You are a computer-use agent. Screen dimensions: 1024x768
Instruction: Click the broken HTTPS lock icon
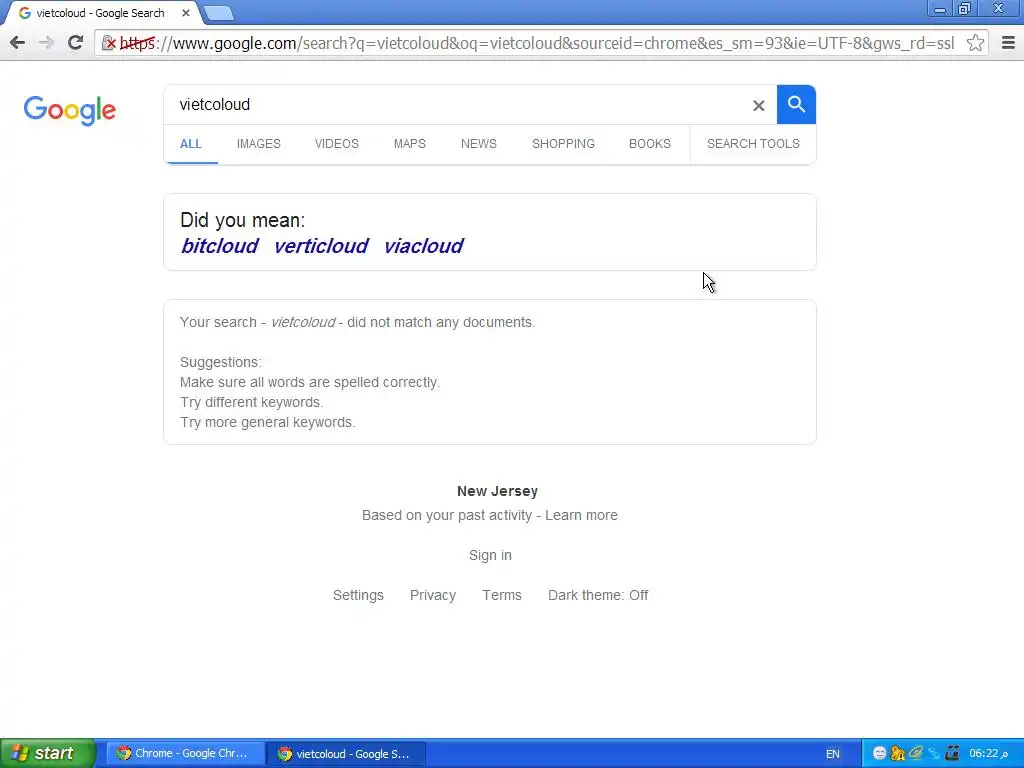108,43
